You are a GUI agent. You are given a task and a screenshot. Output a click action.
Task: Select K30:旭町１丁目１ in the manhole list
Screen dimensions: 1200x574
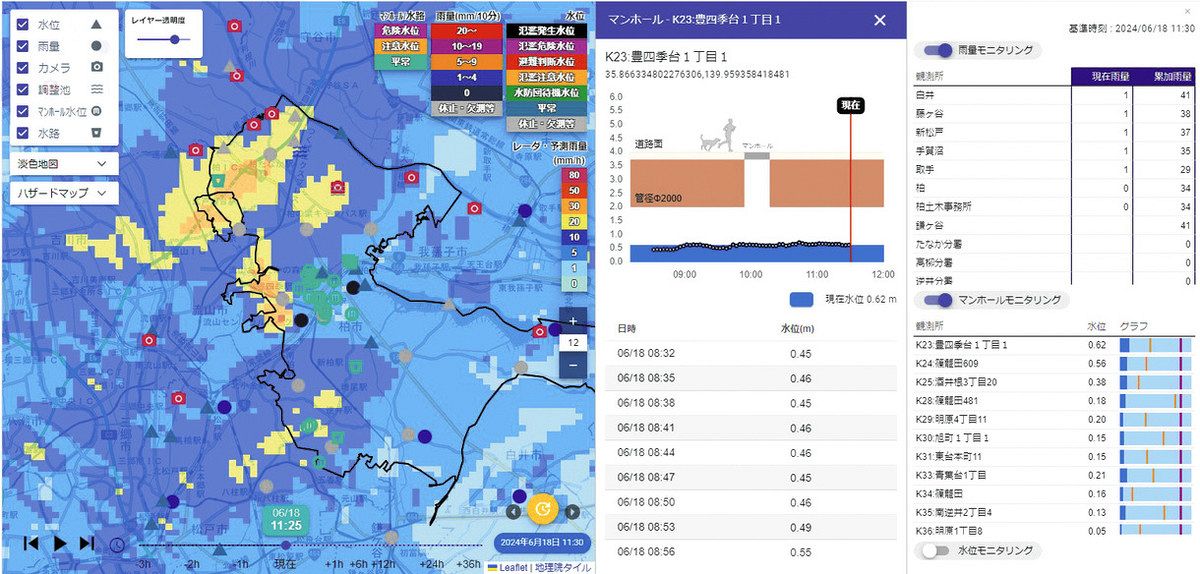point(952,437)
